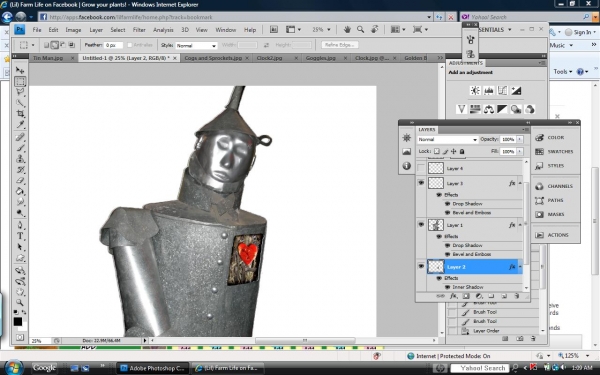Hide Layer 1 with its eye icon
This screenshot has width=600, height=375.
pyautogui.click(x=421, y=225)
